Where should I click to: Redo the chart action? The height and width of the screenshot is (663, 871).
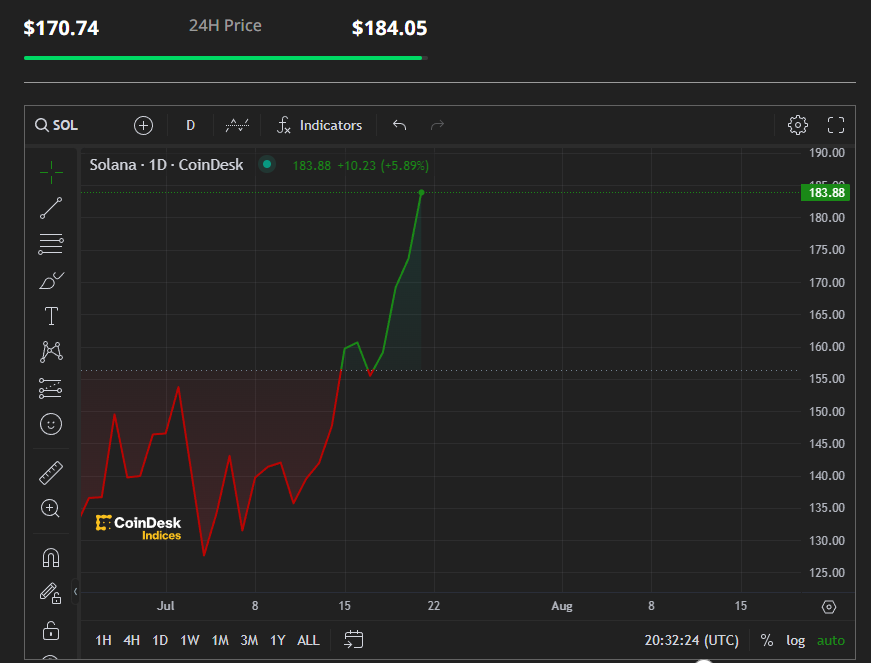(x=438, y=125)
